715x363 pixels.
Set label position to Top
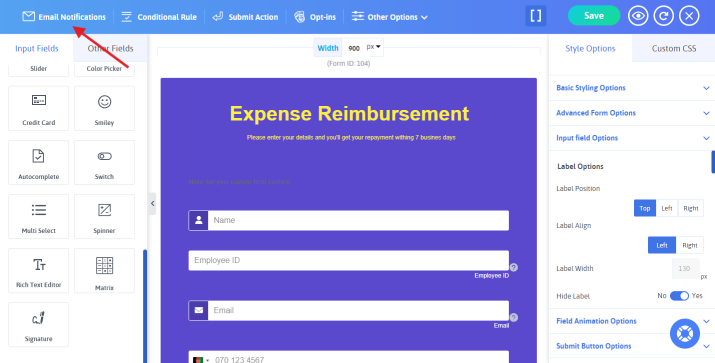(x=645, y=208)
